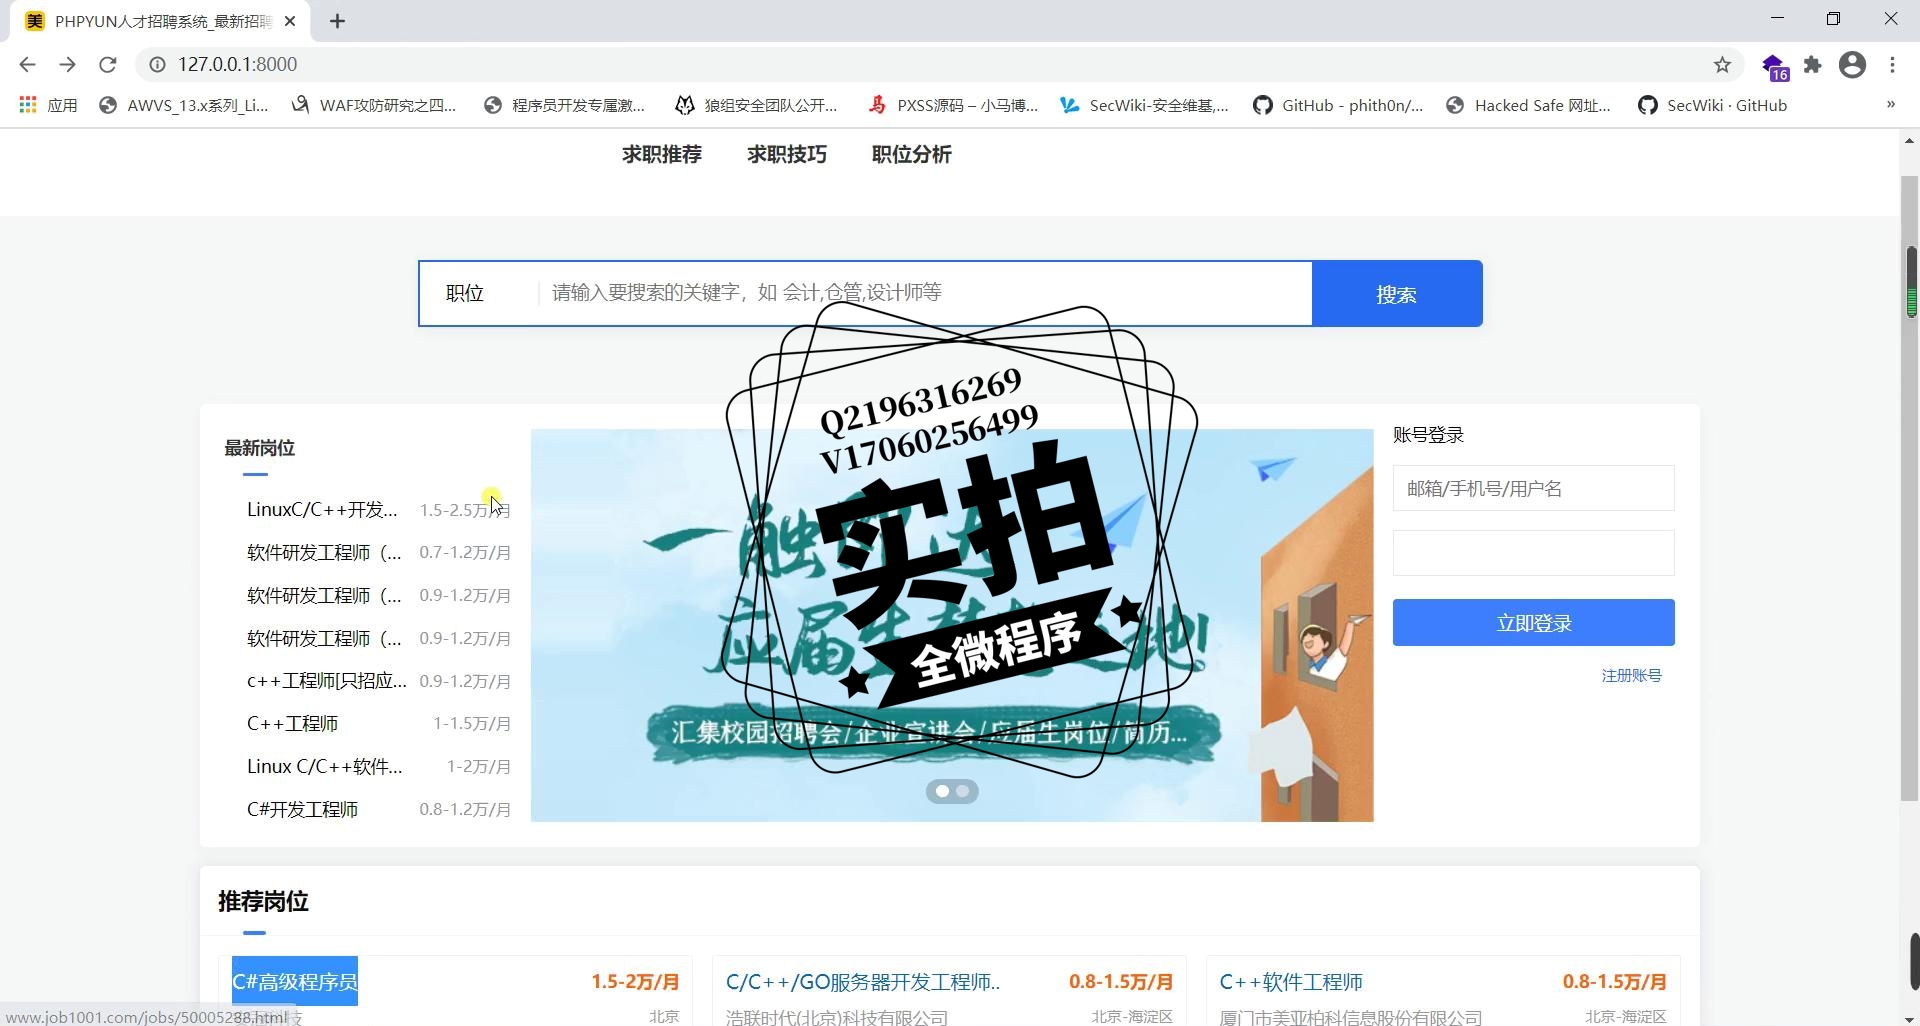Image resolution: width=1920 pixels, height=1026 pixels.
Task: Select the first banner carousel dot
Action: [x=942, y=791]
